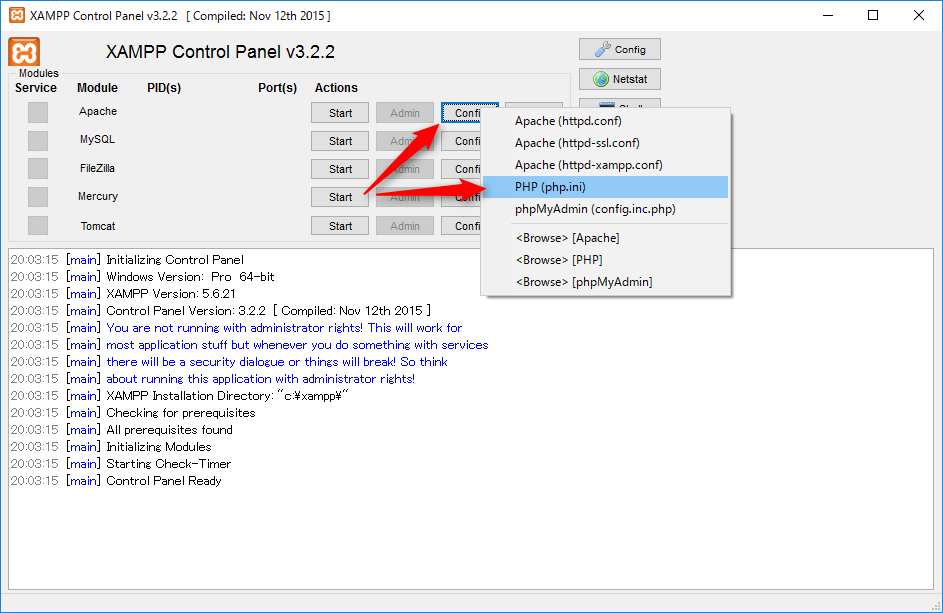Toggle FileZilla service install checkbox

38,169
